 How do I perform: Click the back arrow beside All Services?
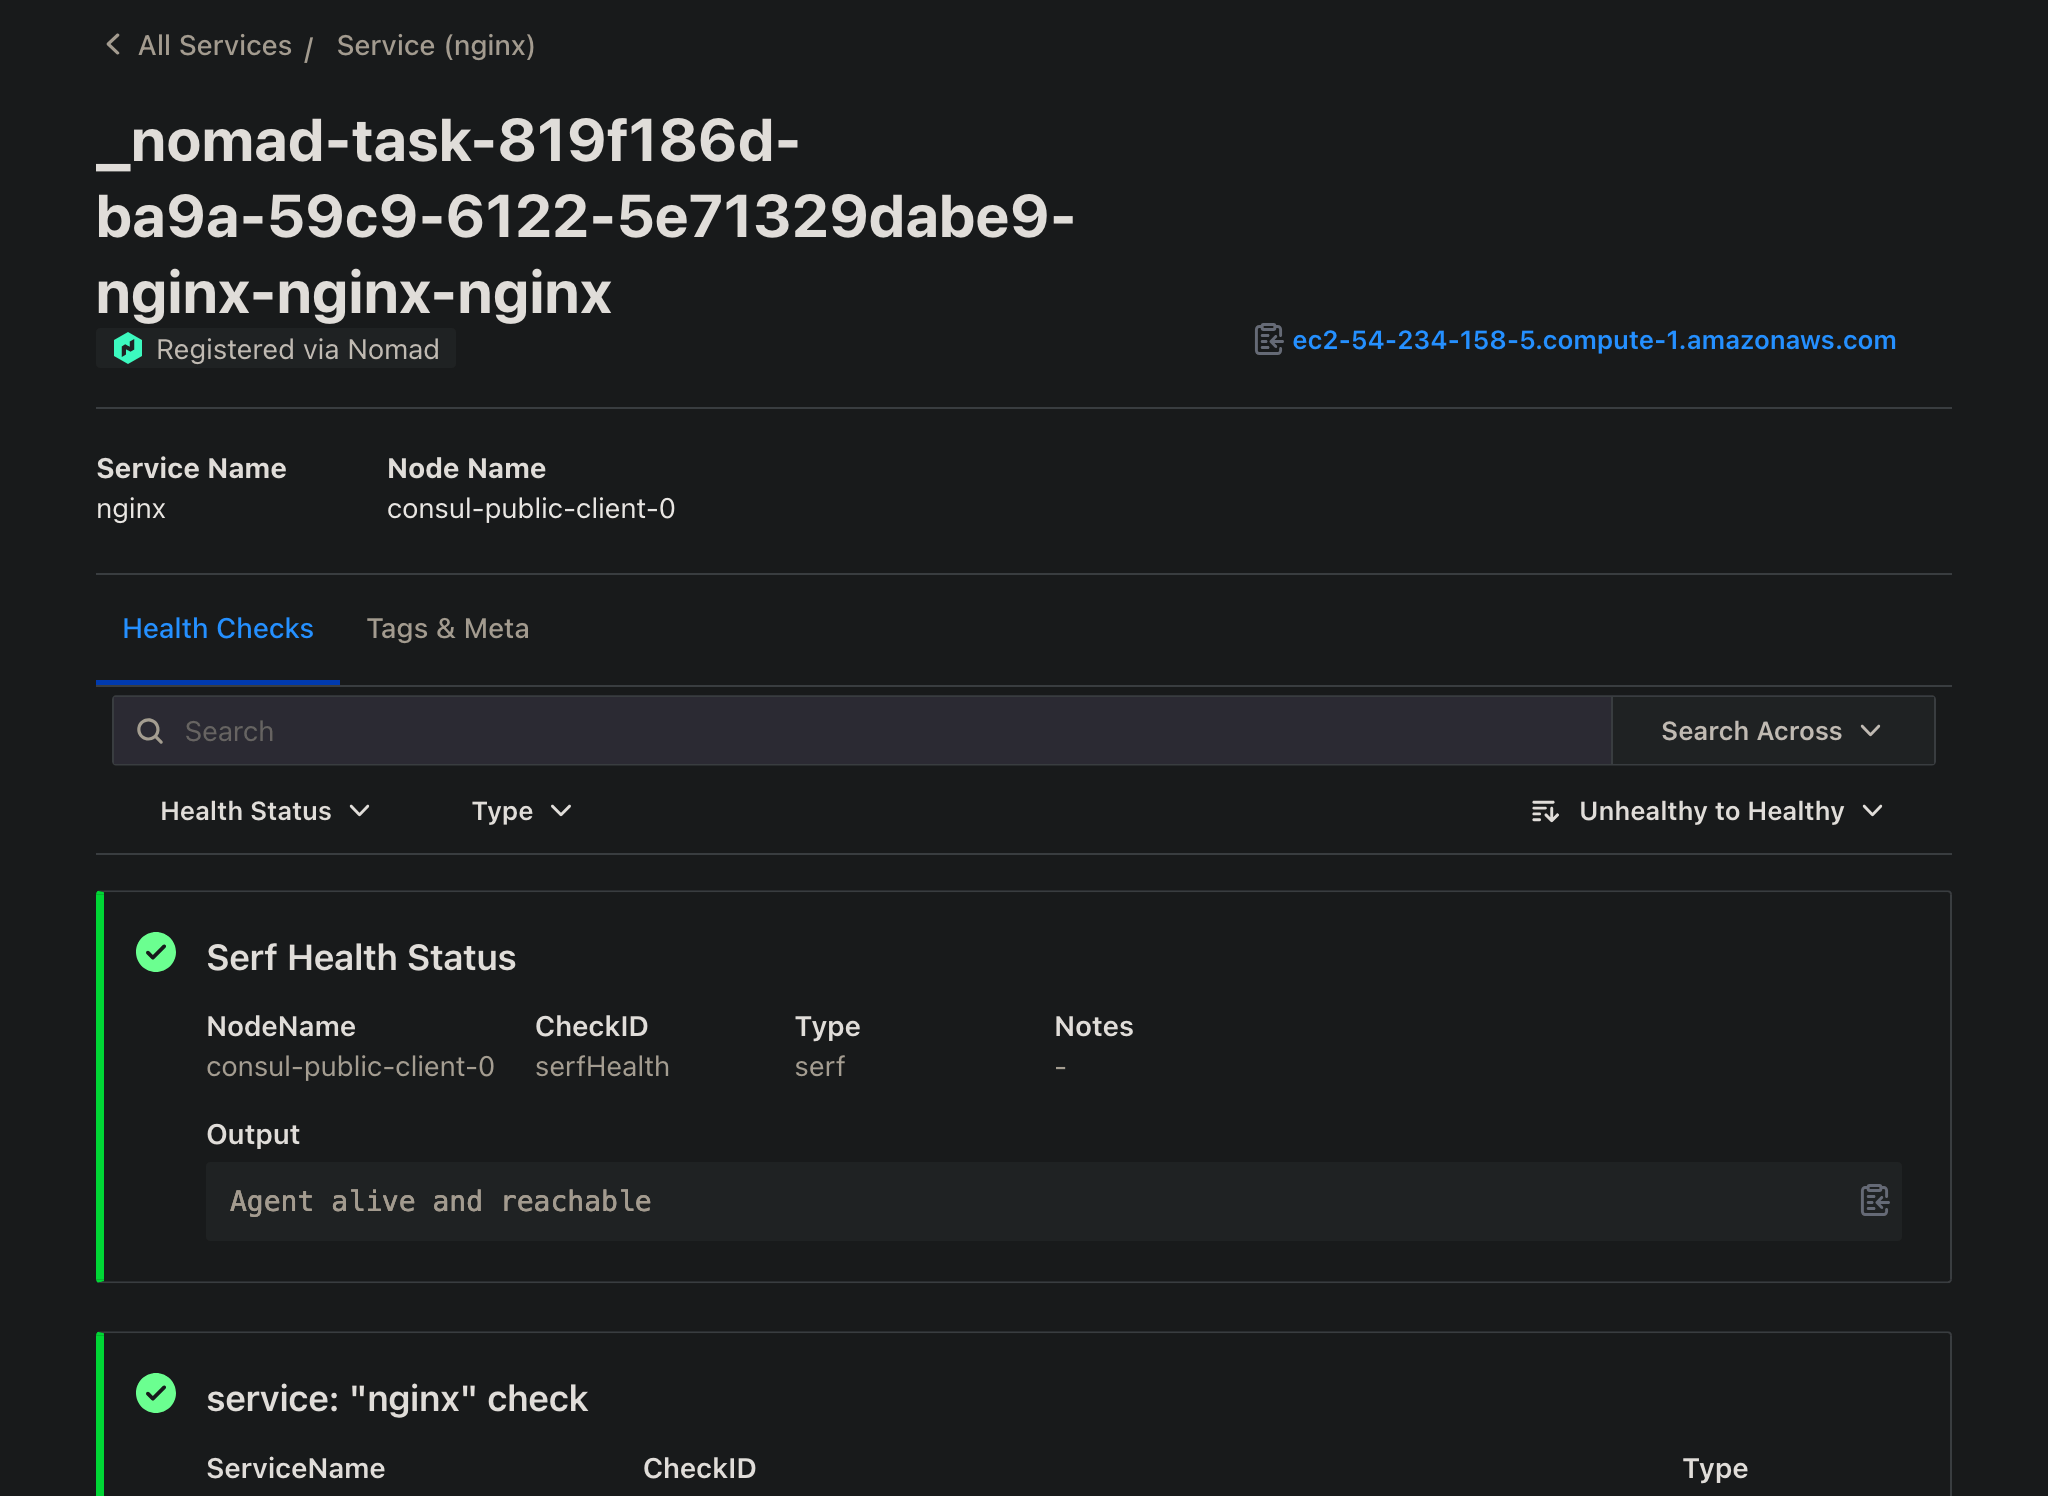pos(113,44)
